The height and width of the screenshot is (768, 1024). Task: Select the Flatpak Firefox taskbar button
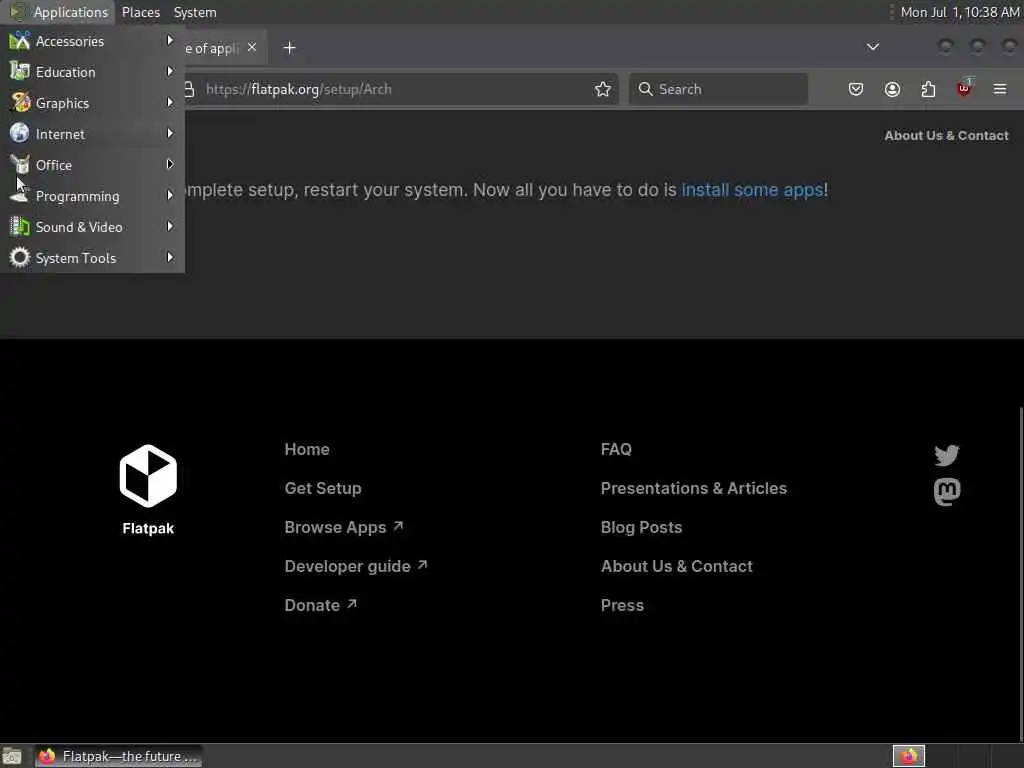click(x=118, y=756)
